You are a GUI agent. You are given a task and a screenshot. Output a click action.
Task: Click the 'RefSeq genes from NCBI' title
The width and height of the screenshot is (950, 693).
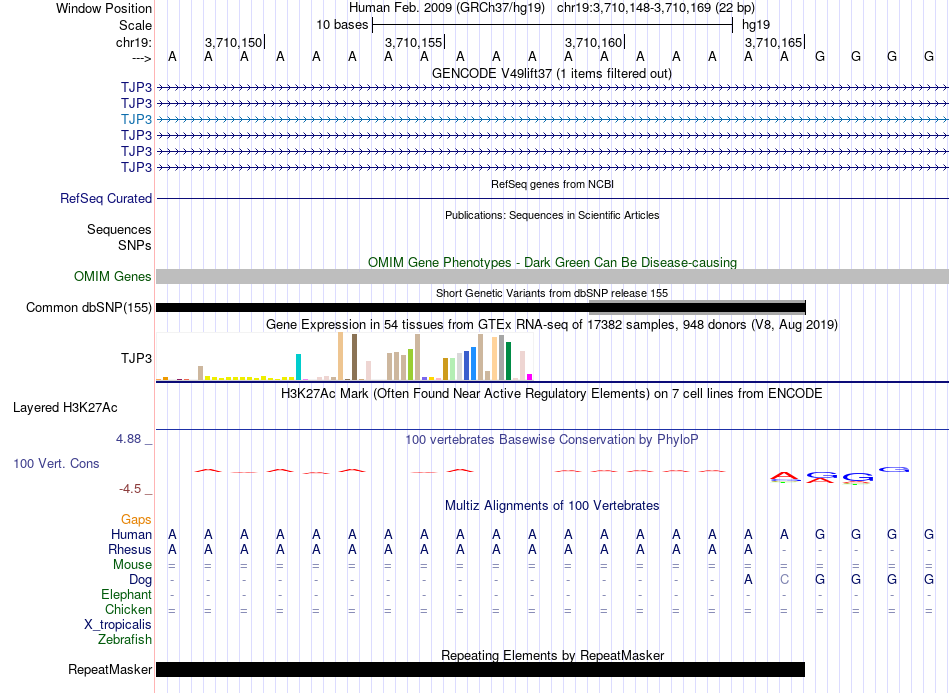(552, 184)
